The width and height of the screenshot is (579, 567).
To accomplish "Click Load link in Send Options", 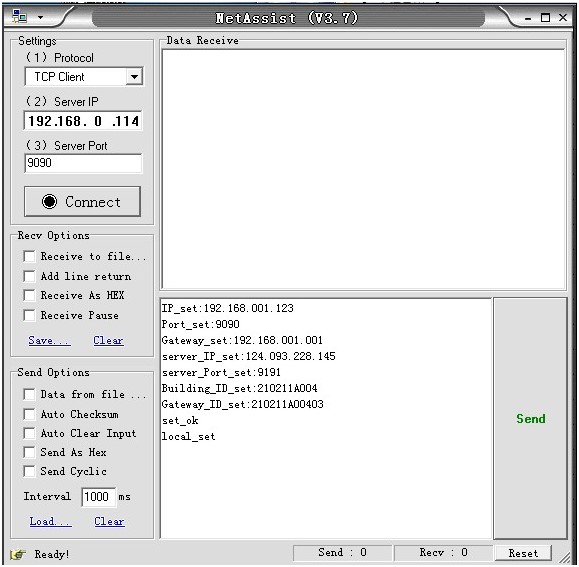I will 51,521.
